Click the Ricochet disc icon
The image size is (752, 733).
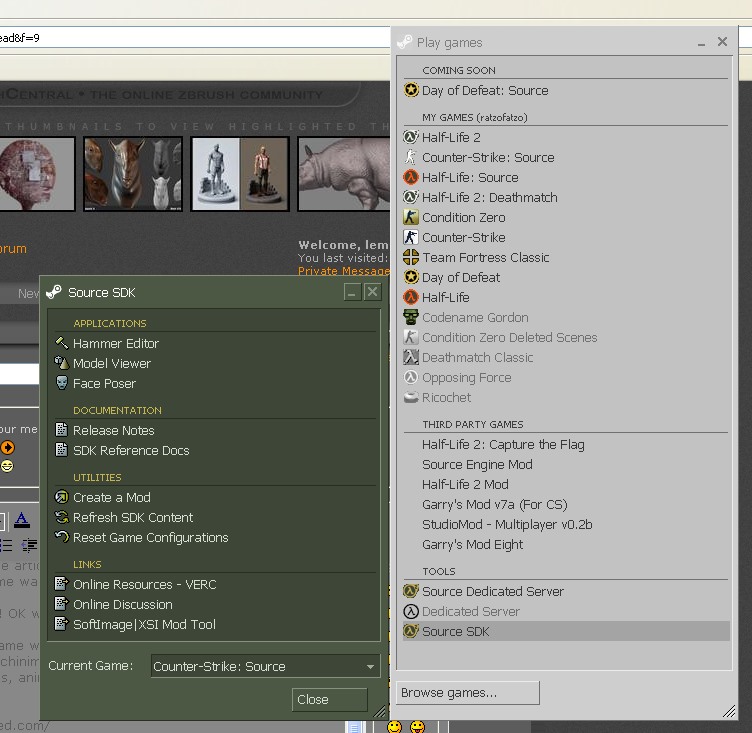[411, 398]
